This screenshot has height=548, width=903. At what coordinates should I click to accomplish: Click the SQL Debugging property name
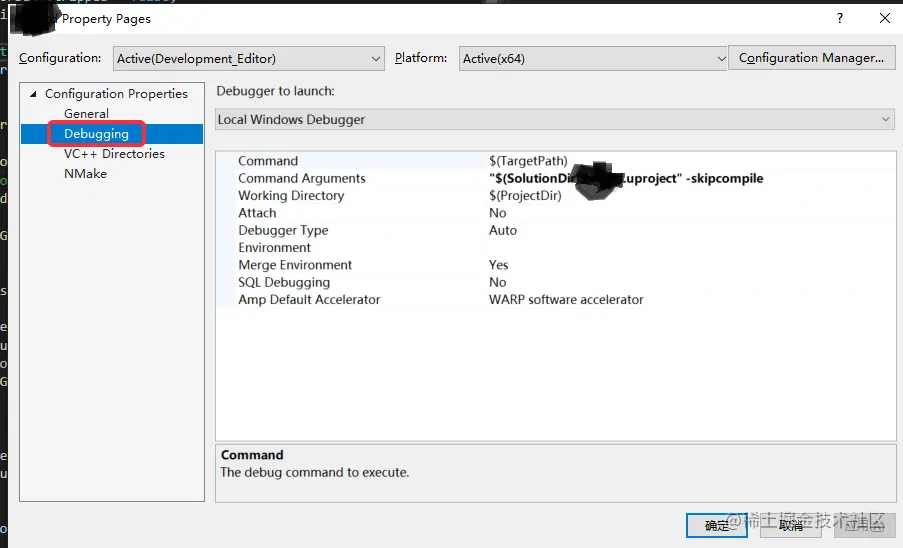284,282
